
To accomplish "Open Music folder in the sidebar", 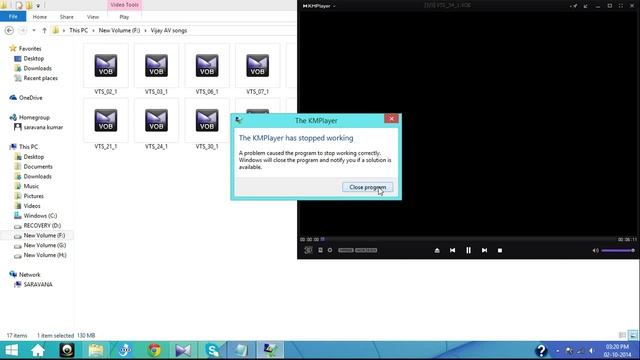I will coord(31,186).
